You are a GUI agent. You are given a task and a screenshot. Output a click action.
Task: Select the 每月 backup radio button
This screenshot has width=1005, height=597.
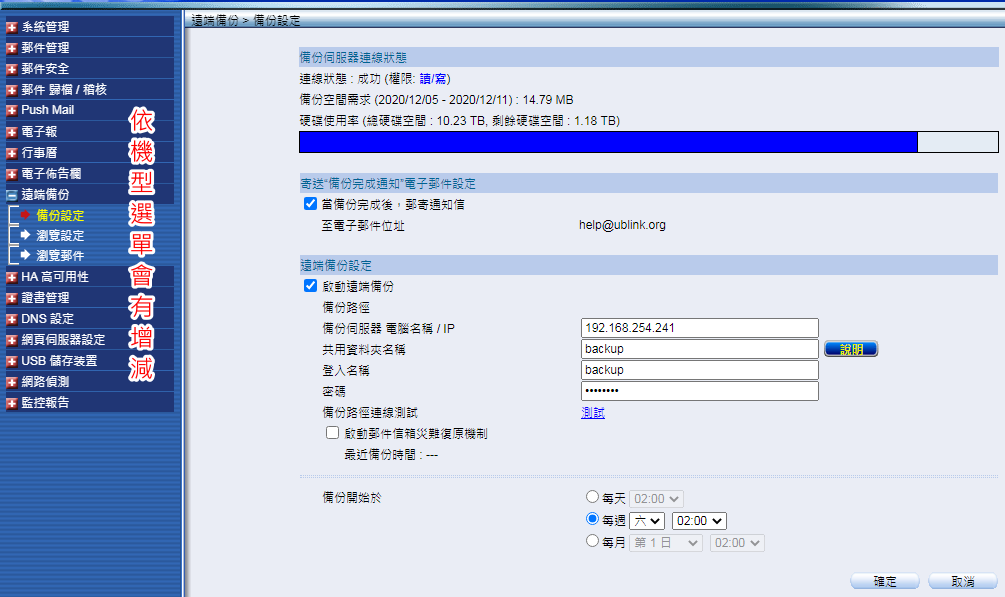pos(593,542)
